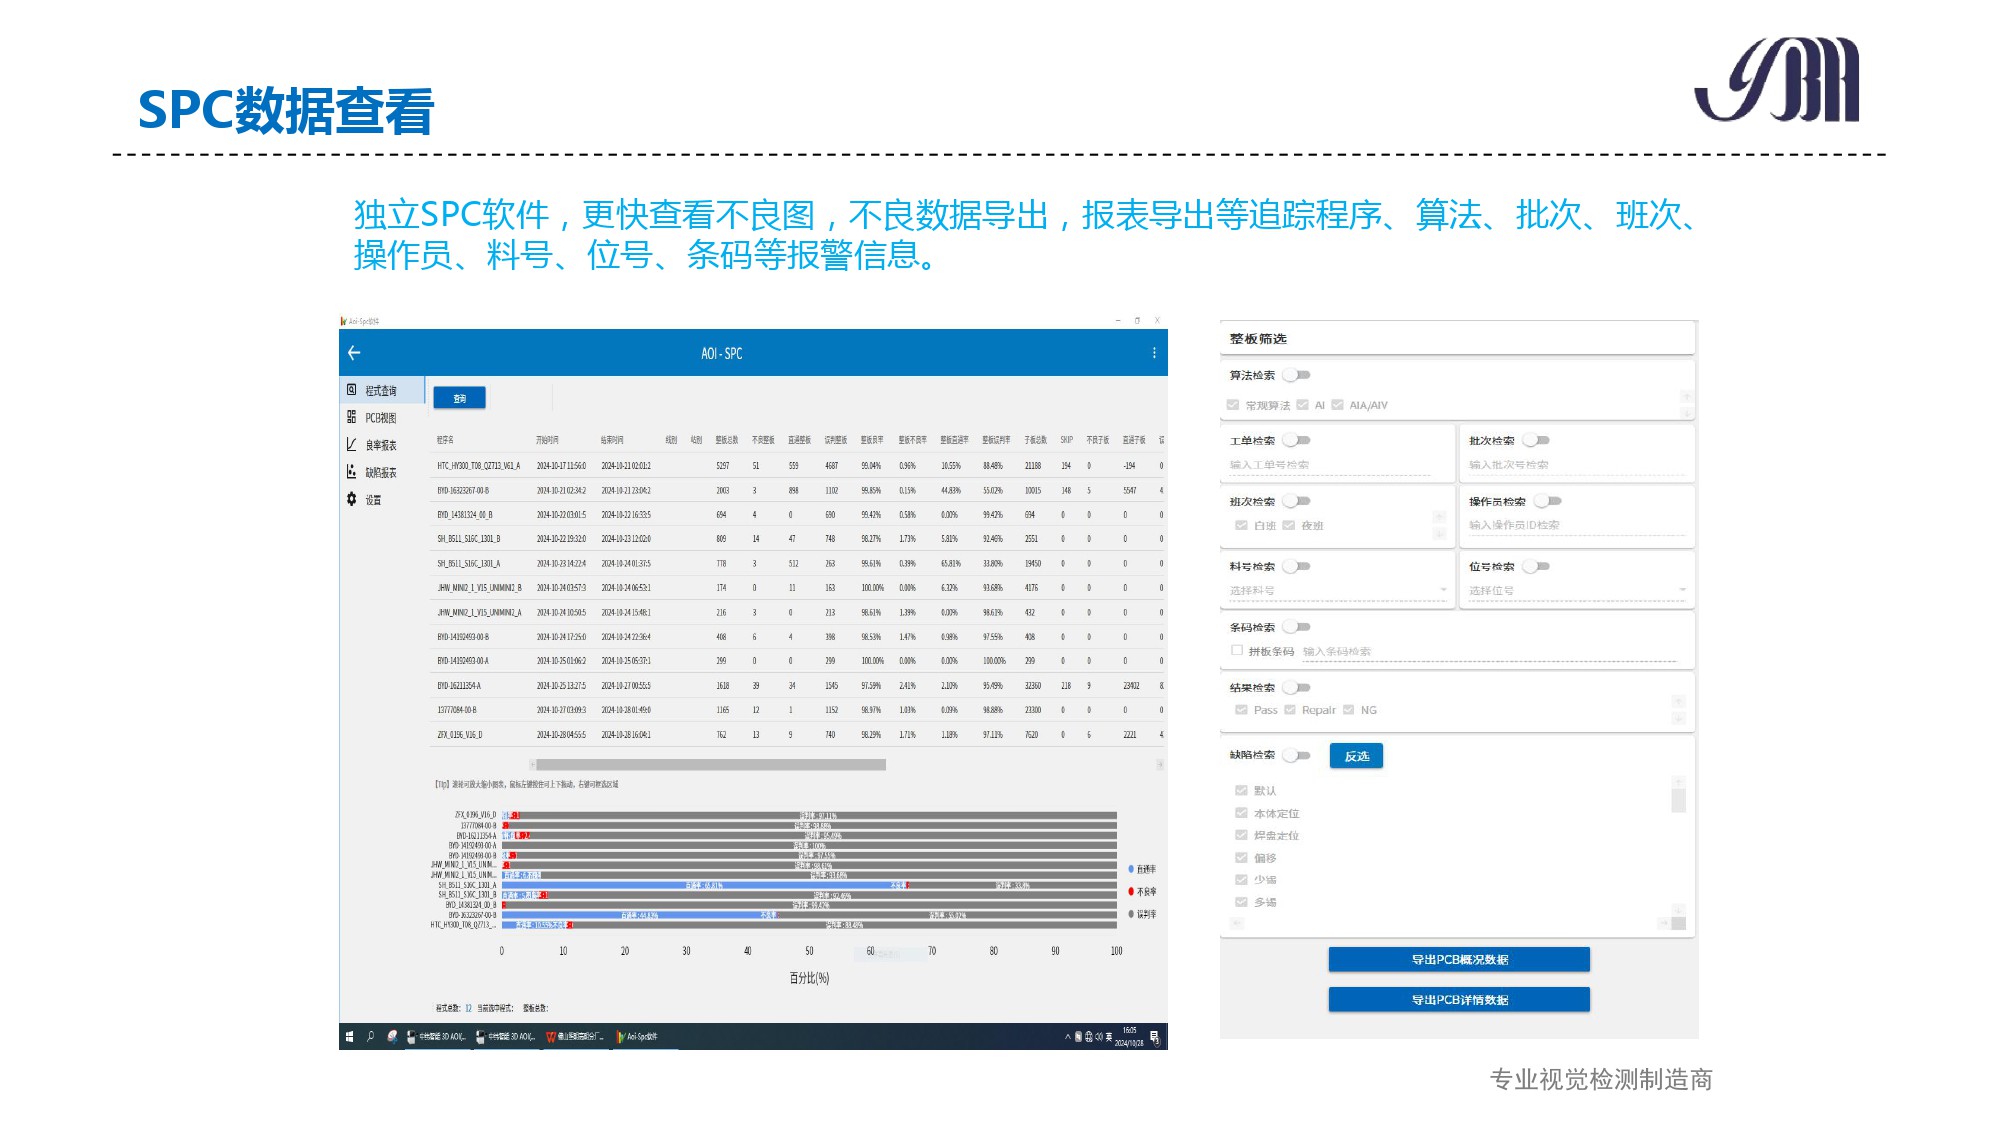The image size is (2000, 1125).
Task: Click the Windows Start button
Action: (350, 1037)
